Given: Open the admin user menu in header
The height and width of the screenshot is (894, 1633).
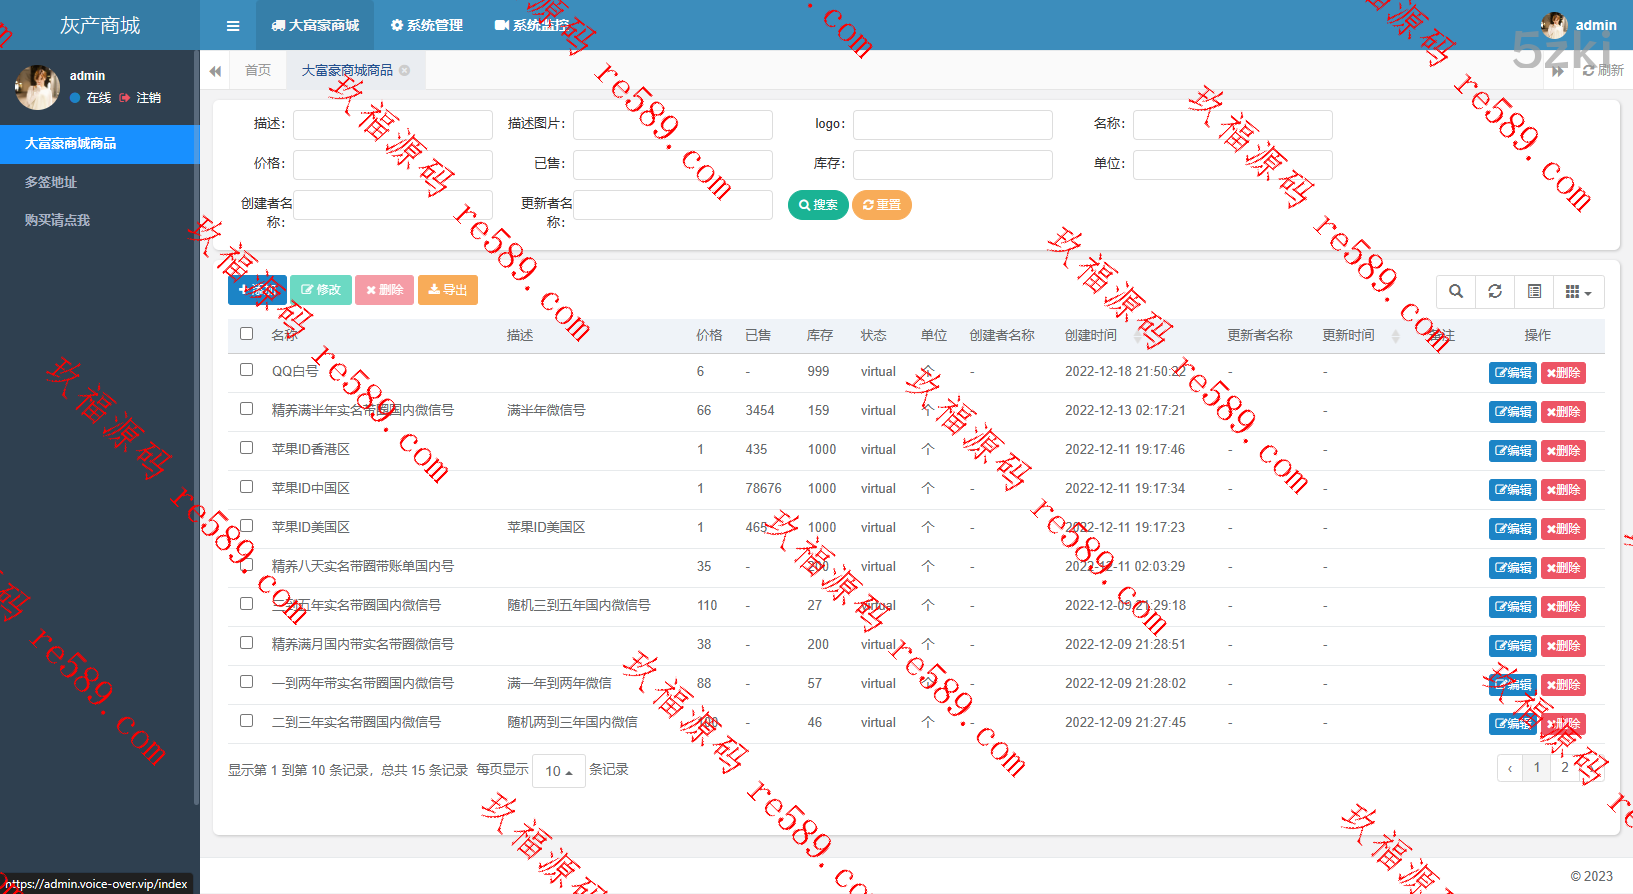Looking at the screenshot, I should (x=1579, y=25).
